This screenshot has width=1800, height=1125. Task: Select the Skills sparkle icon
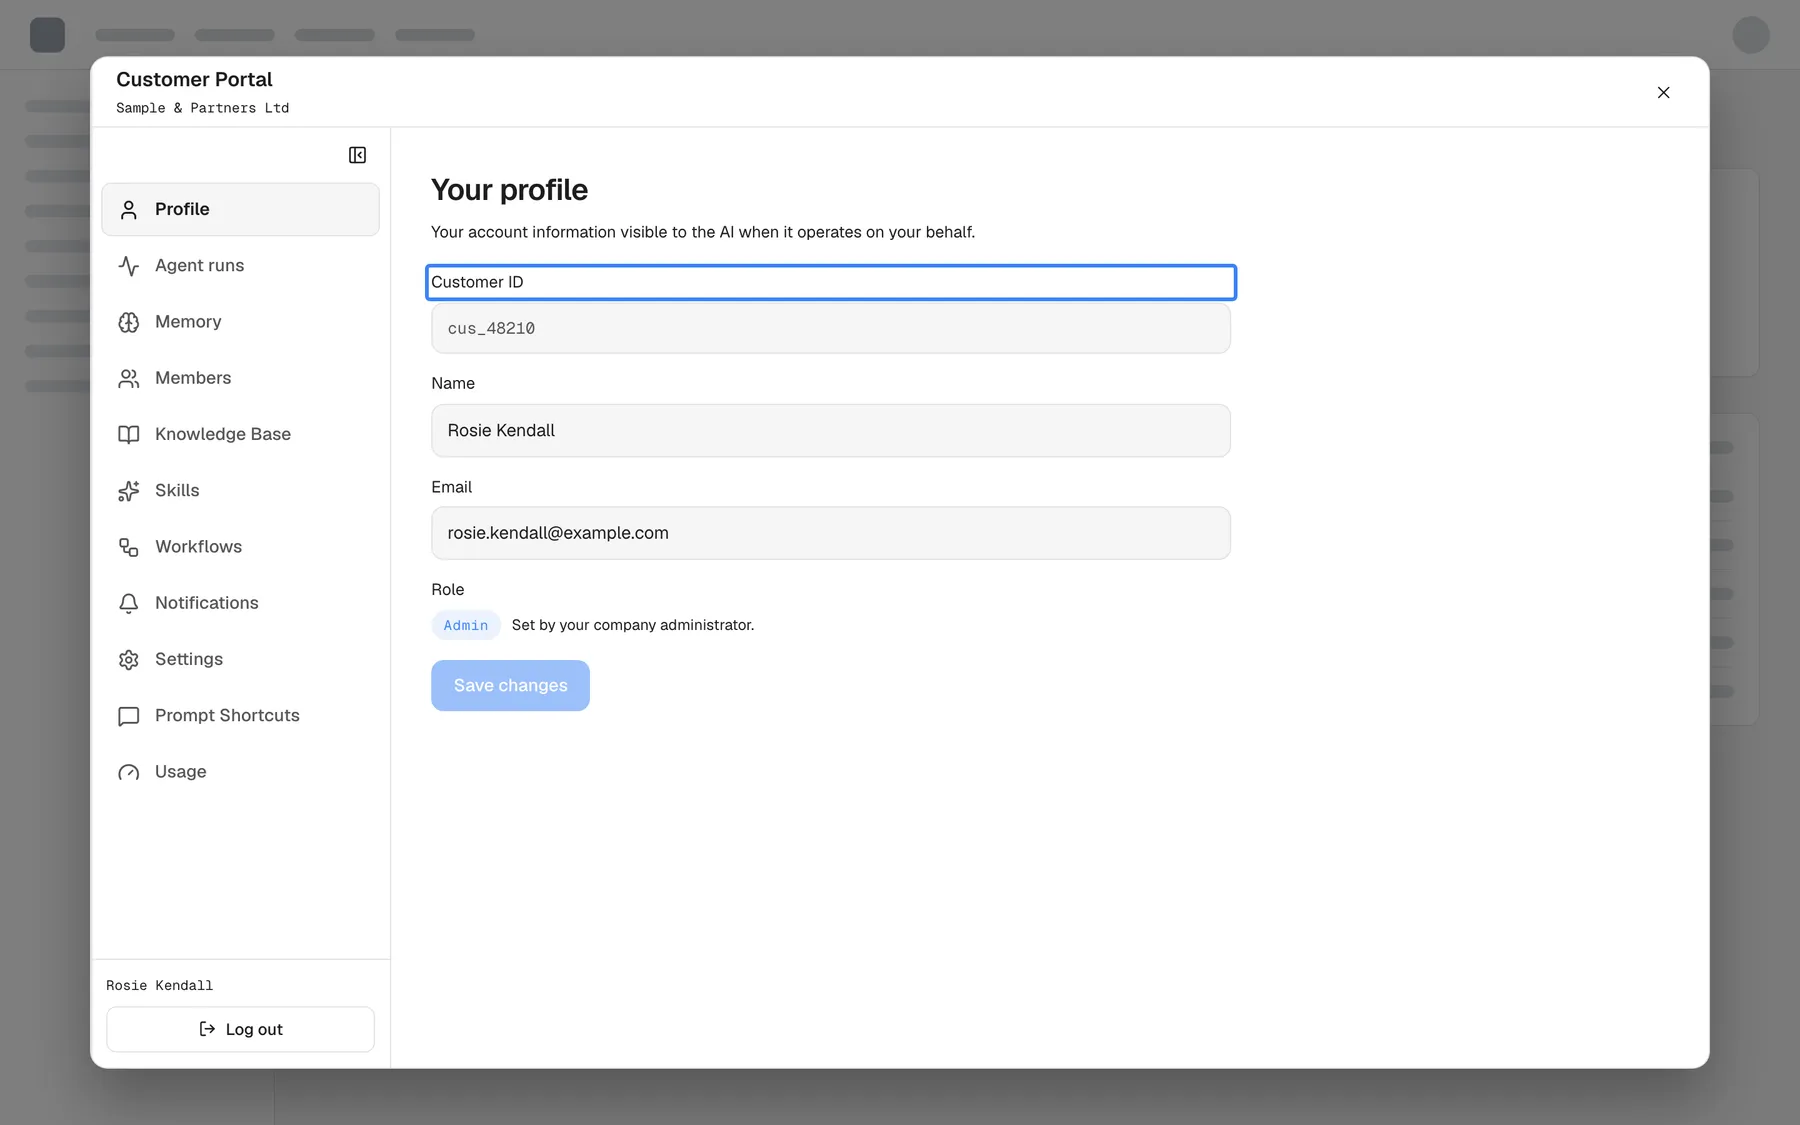[129, 491]
